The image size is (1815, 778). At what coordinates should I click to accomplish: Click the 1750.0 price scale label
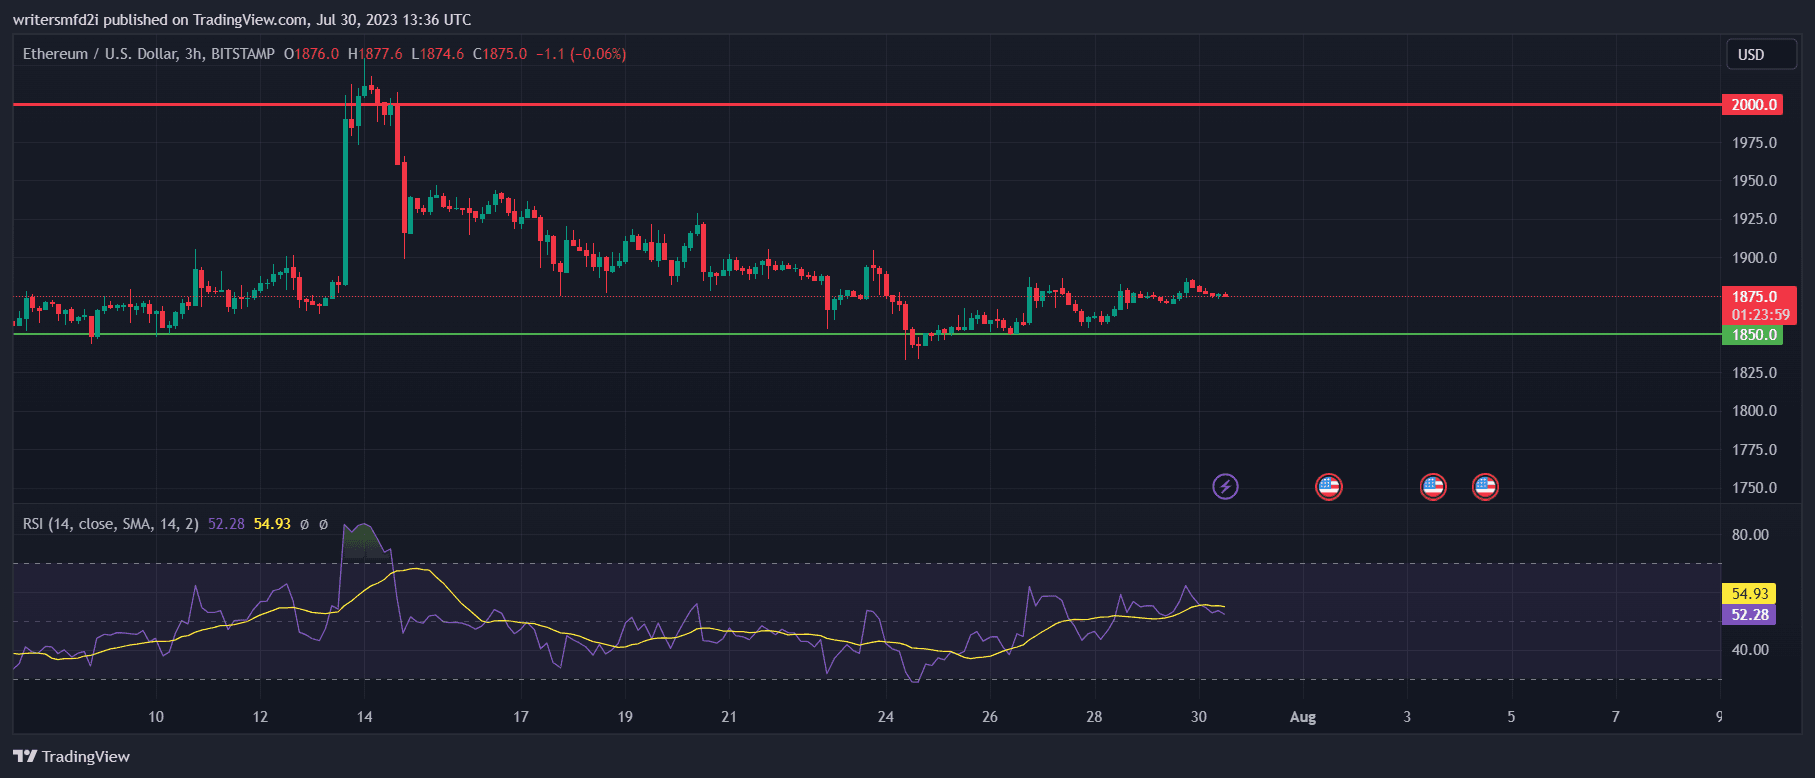coord(1754,488)
